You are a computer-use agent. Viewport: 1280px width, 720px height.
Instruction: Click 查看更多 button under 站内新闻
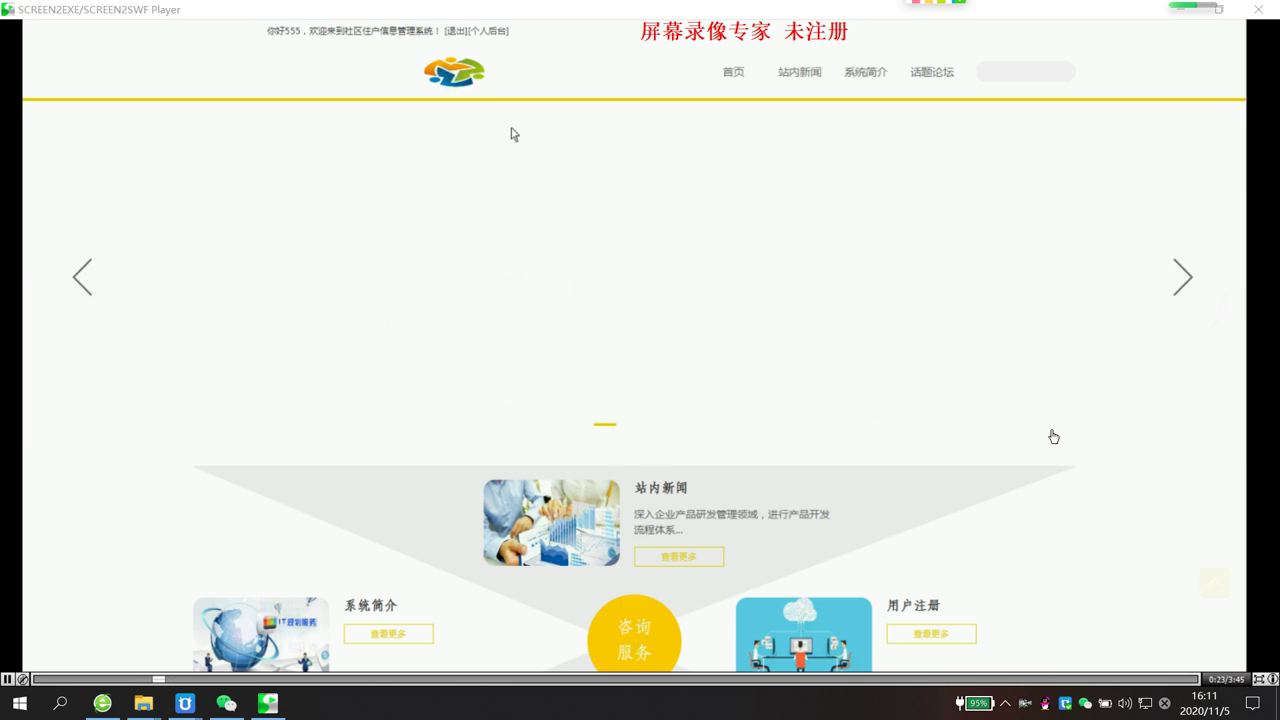pos(678,557)
